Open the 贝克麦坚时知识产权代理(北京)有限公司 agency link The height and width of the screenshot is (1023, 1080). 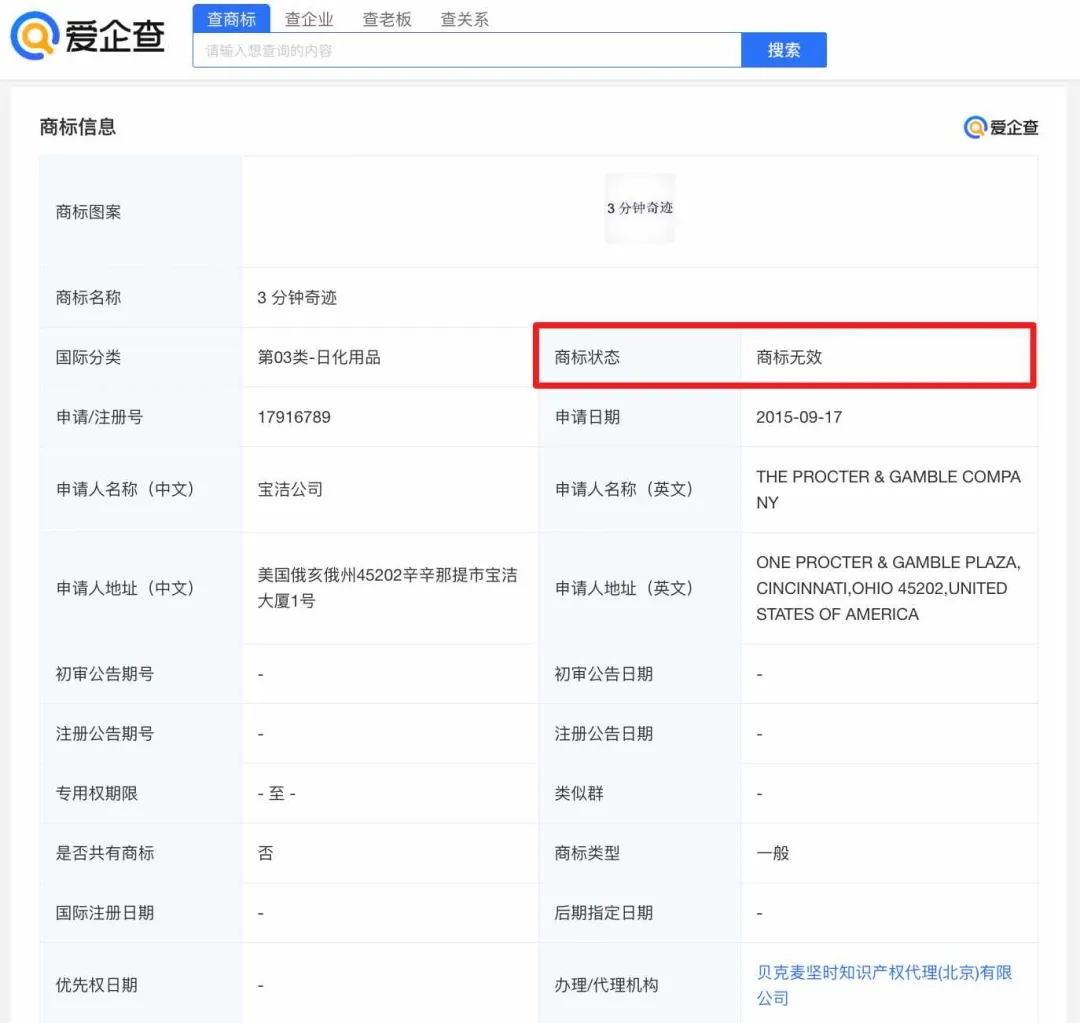(884, 985)
